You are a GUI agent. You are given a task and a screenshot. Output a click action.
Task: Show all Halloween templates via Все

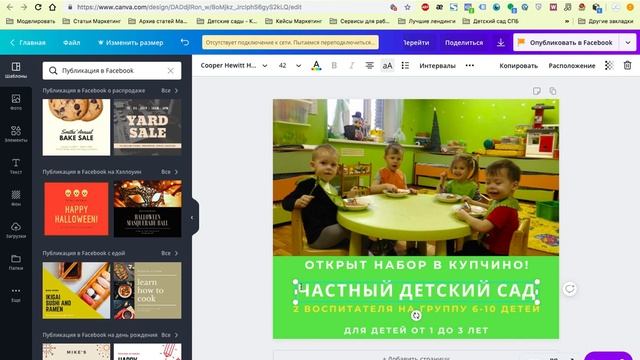[x=169, y=172]
